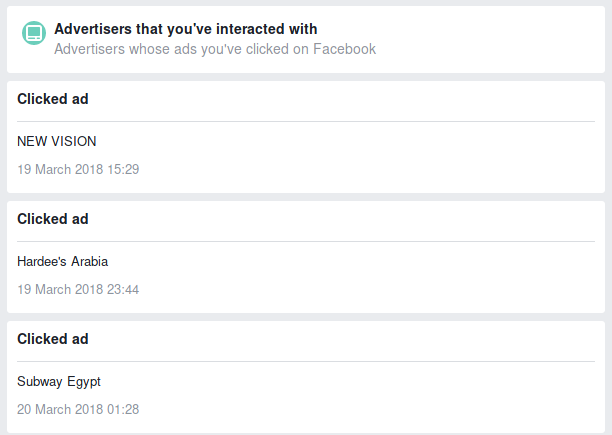Screen dimensions: 612x435
Task: Click the 19 March 2018 23:44 timestamp
Action: 78,289
